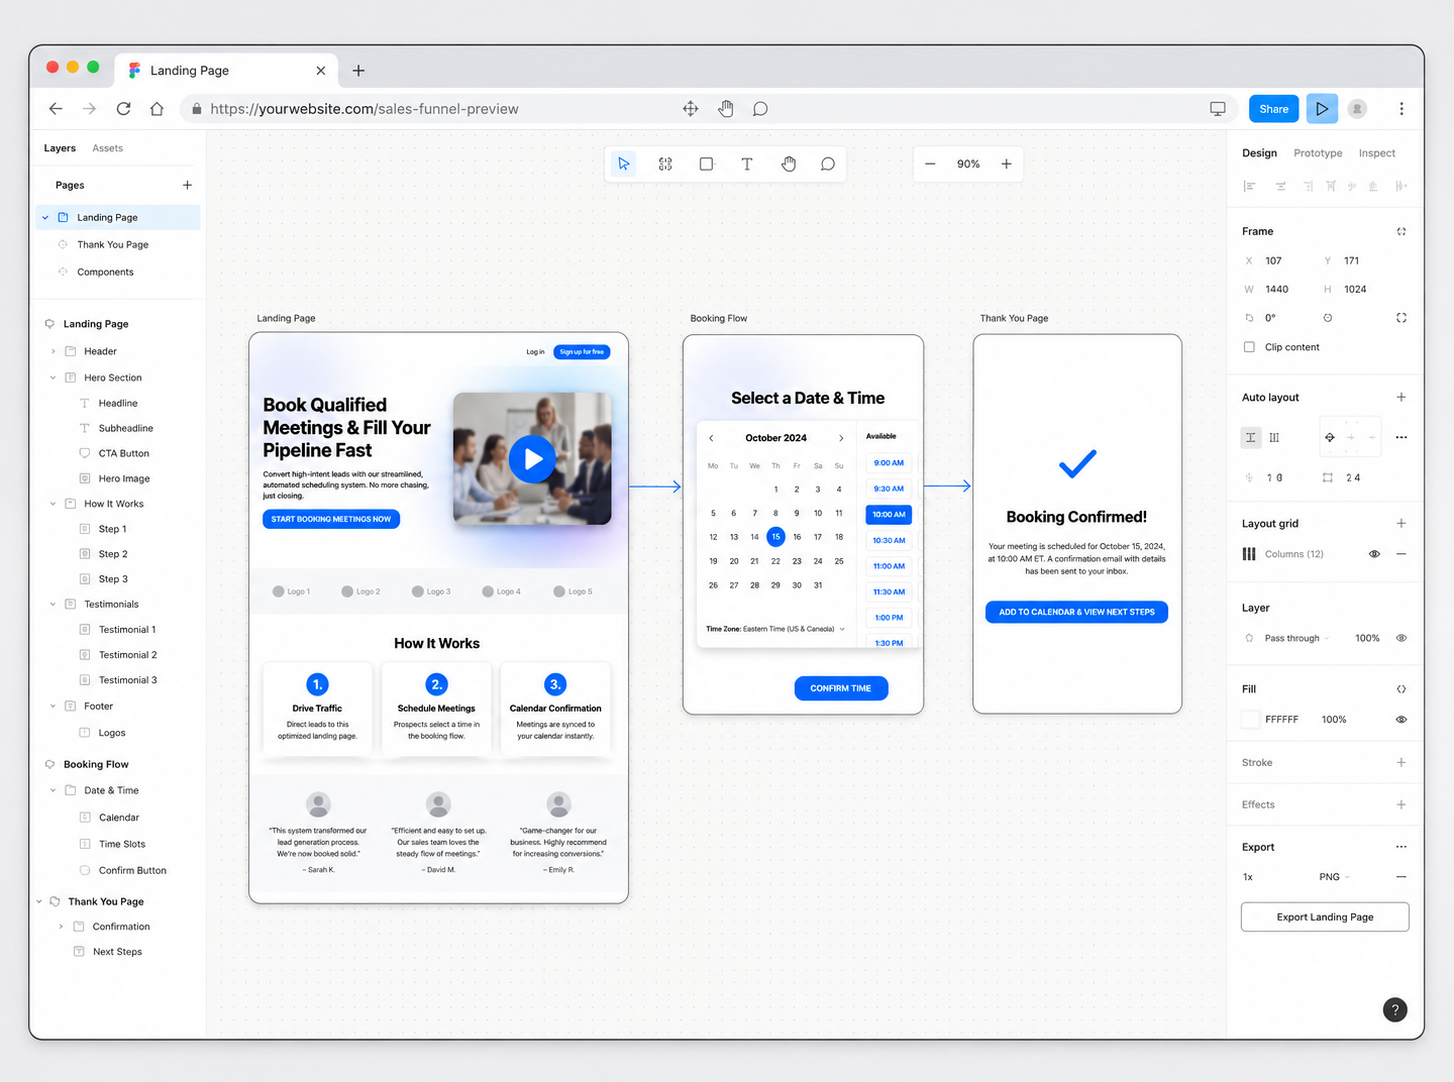
Task: Select horizontal auto layout direction
Action: click(x=1274, y=437)
